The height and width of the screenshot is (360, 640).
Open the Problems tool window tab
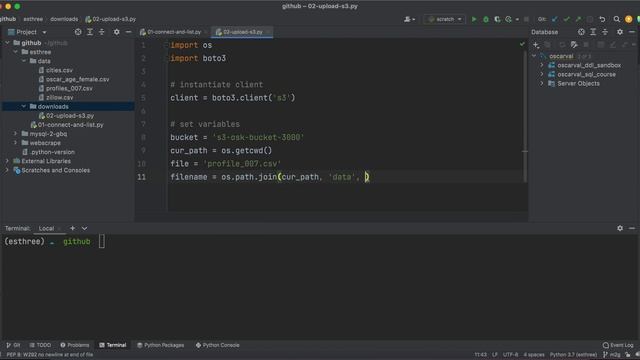click(x=75, y=345)
